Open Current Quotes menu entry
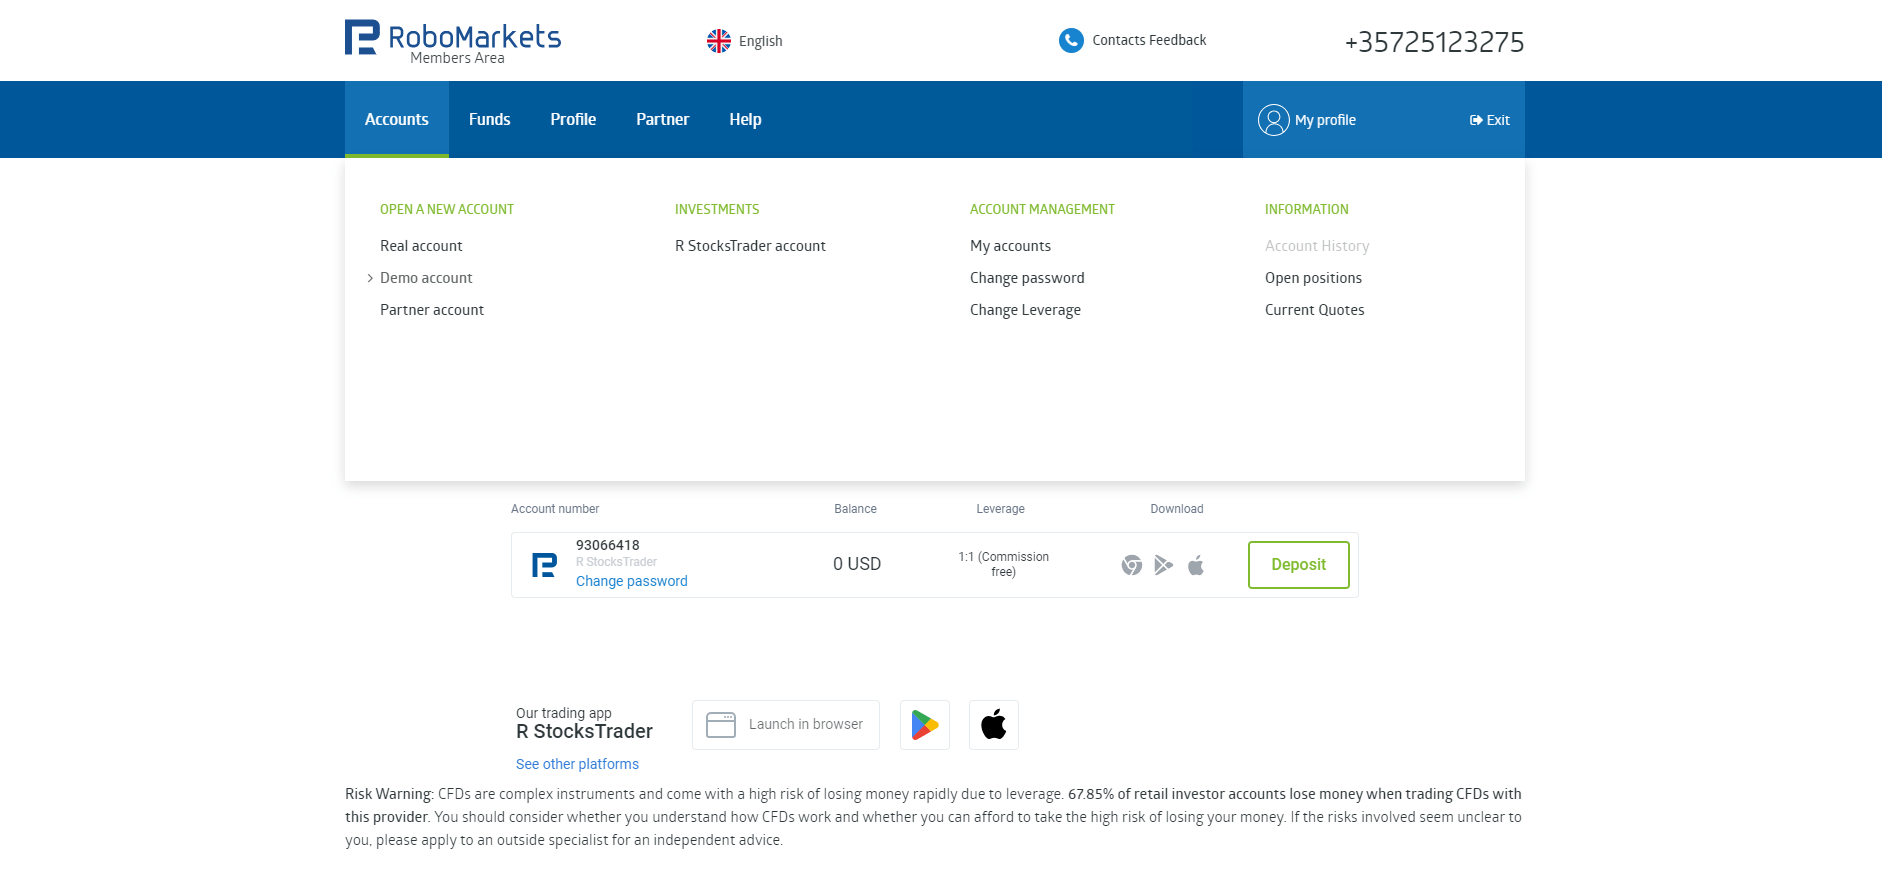The width and height of the screenshot is (1882, 872). [1314, 310]
